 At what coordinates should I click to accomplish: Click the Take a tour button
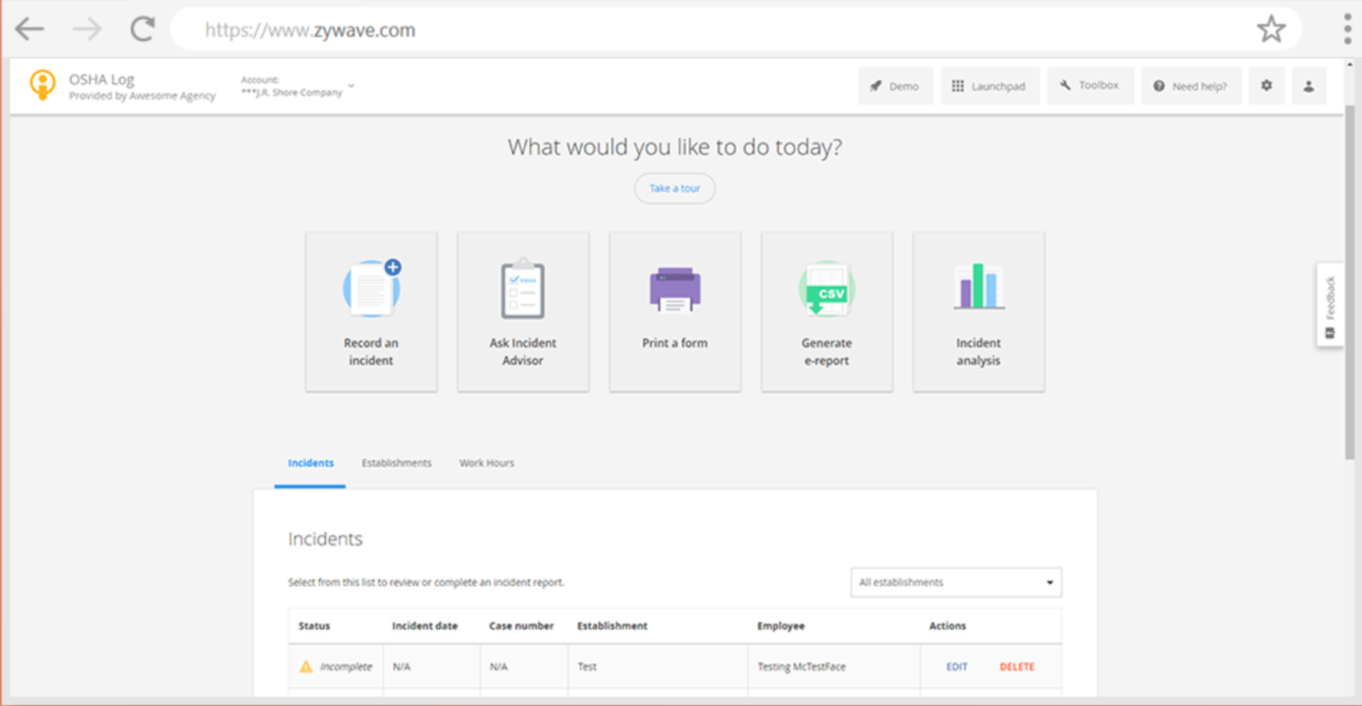[x=674, y=188]
